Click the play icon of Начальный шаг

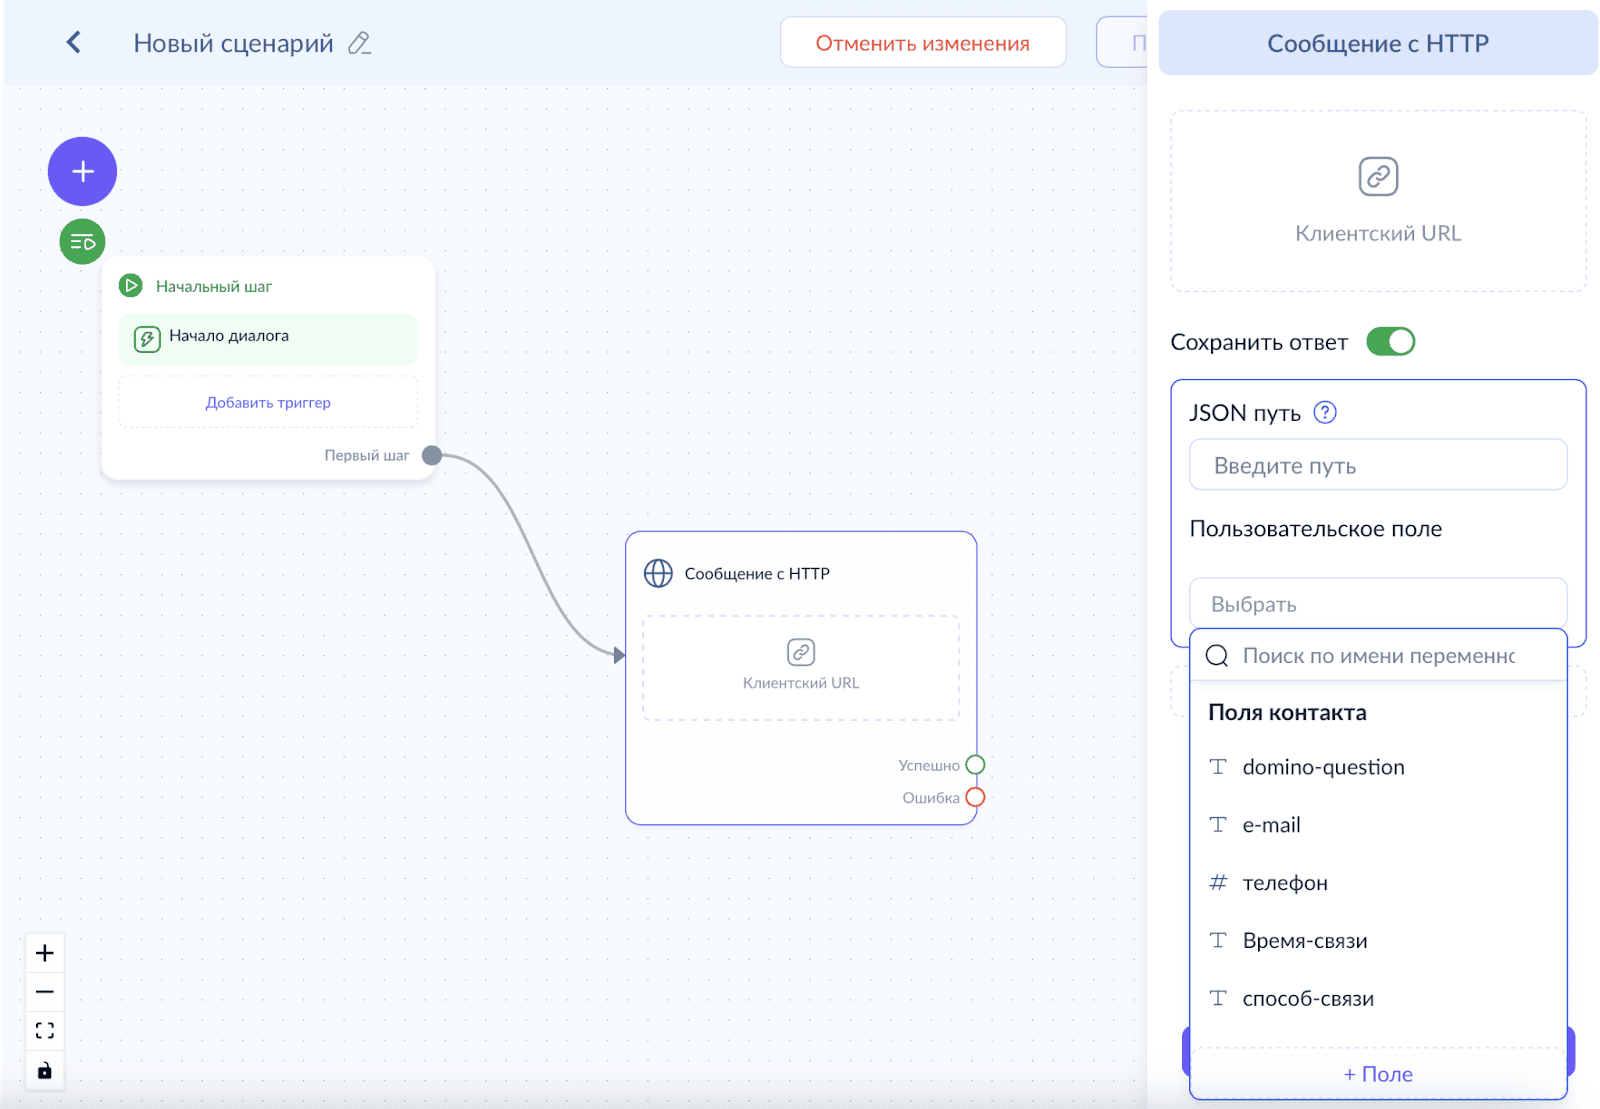tap(131, 286)
